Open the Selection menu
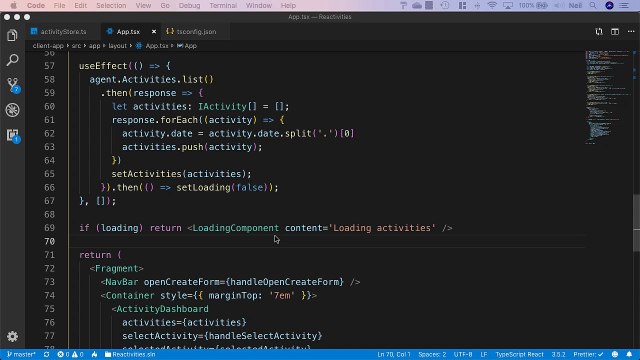This screenshot has width=640, height=360. tap(111, 5)
